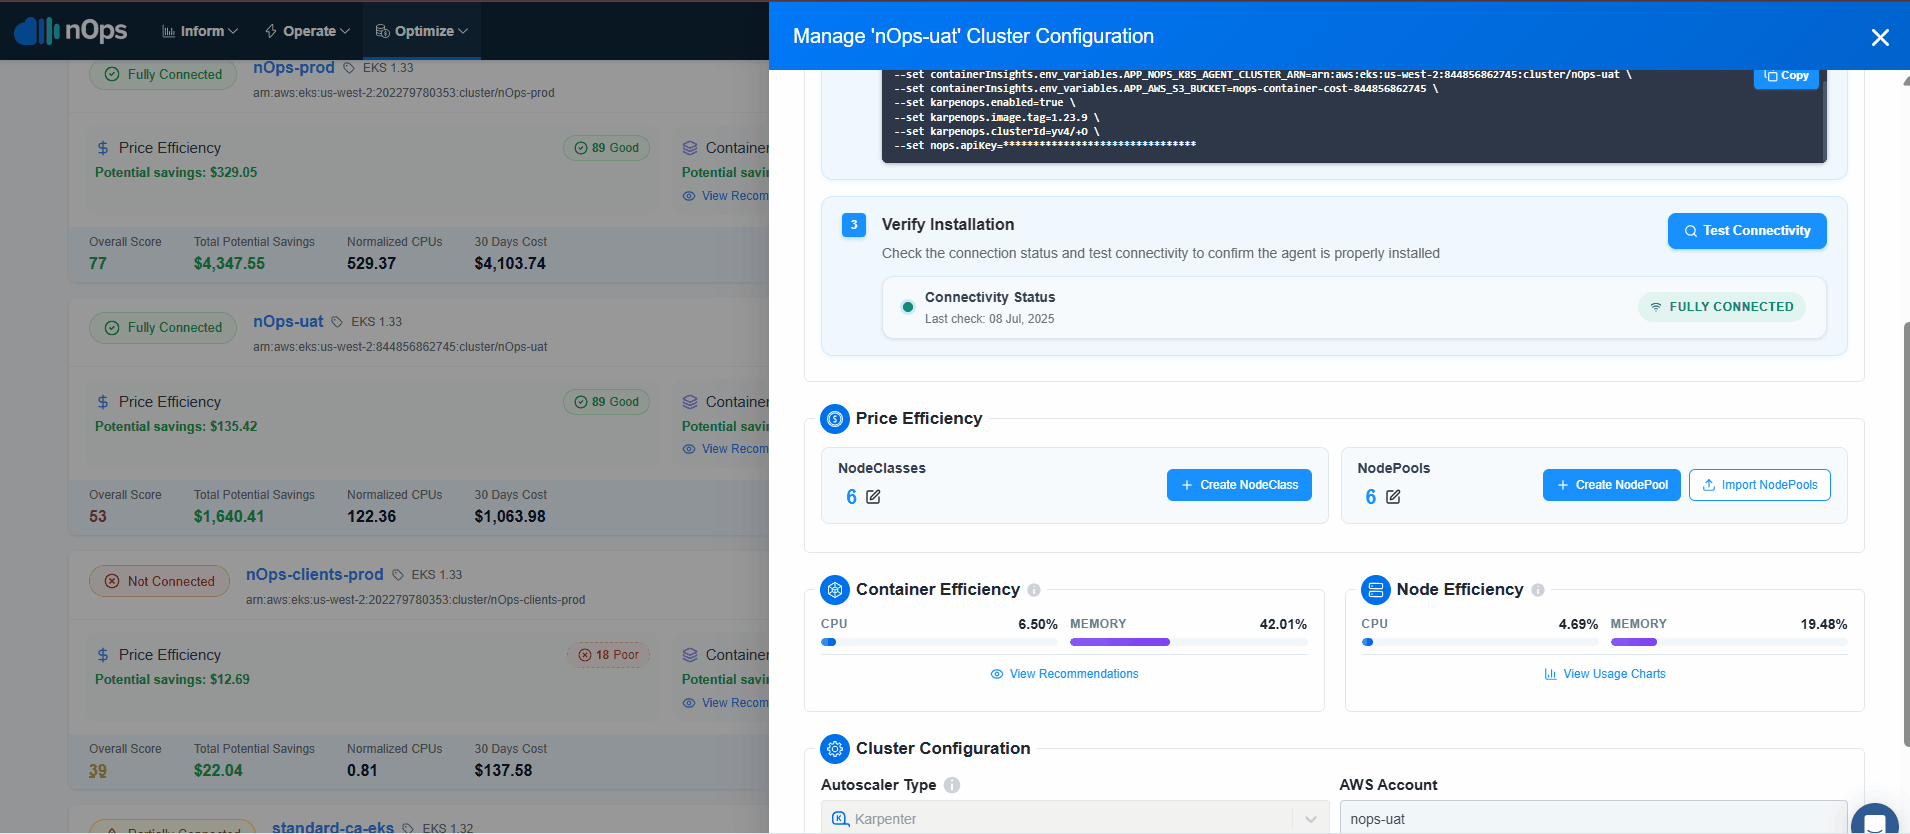
Task: Click the Node Efficiency MEMORY progress bar
Action: [1729, 642]
